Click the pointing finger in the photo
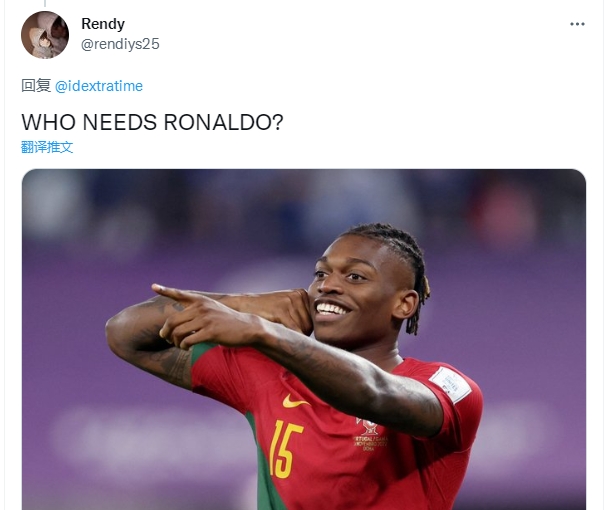Viewport: 604px width, 510px height. click(173, 294)
